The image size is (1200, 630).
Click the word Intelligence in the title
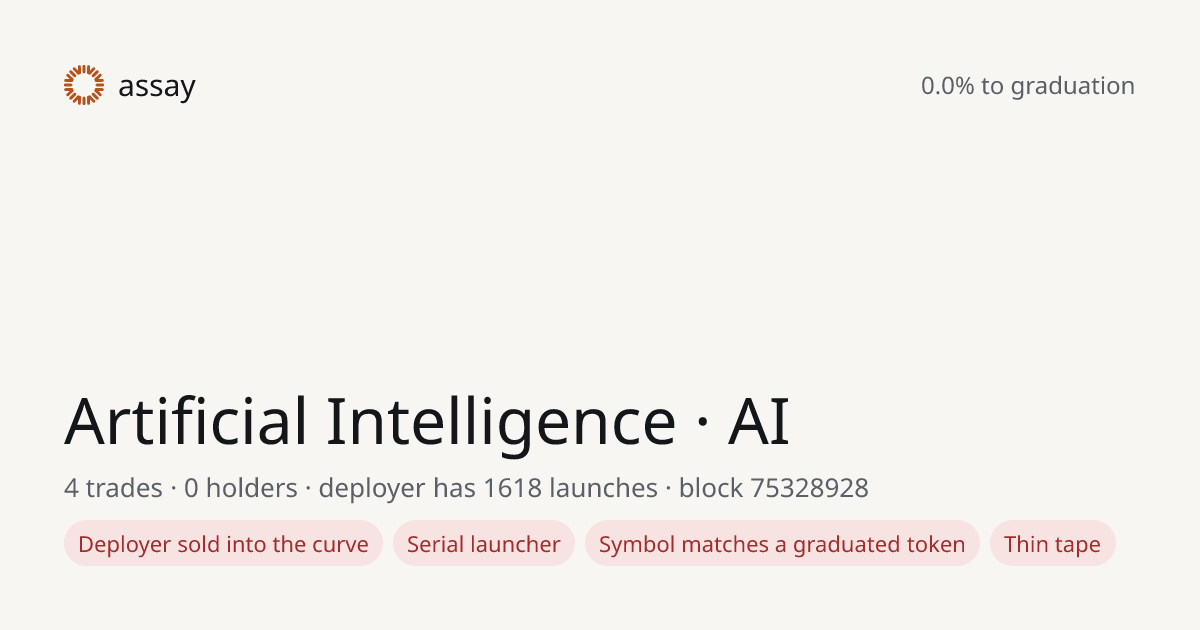pyautogui.click(x=501, y=423)
